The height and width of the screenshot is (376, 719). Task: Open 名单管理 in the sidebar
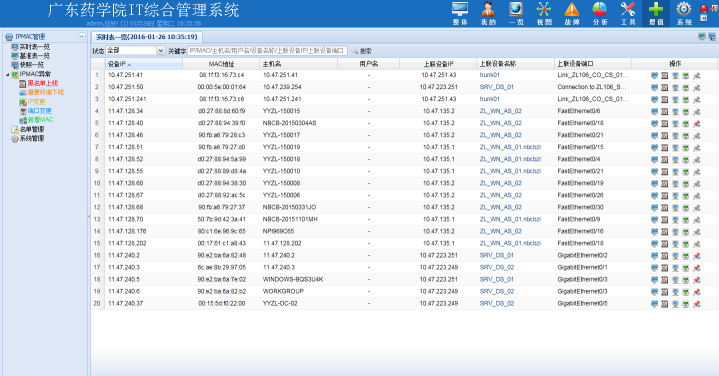[32, 129]
